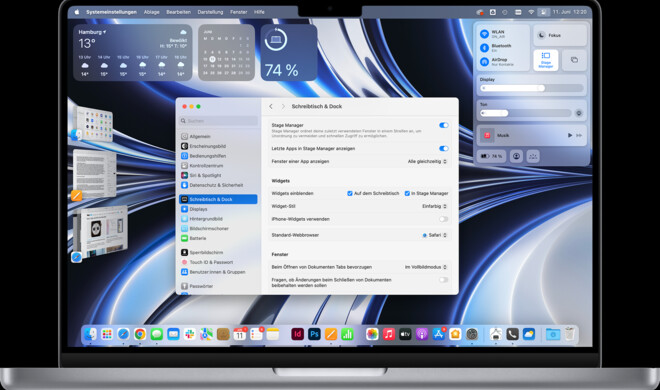Go back with the left chevron button
Viewport: 660px width, 390px height.
271,106
